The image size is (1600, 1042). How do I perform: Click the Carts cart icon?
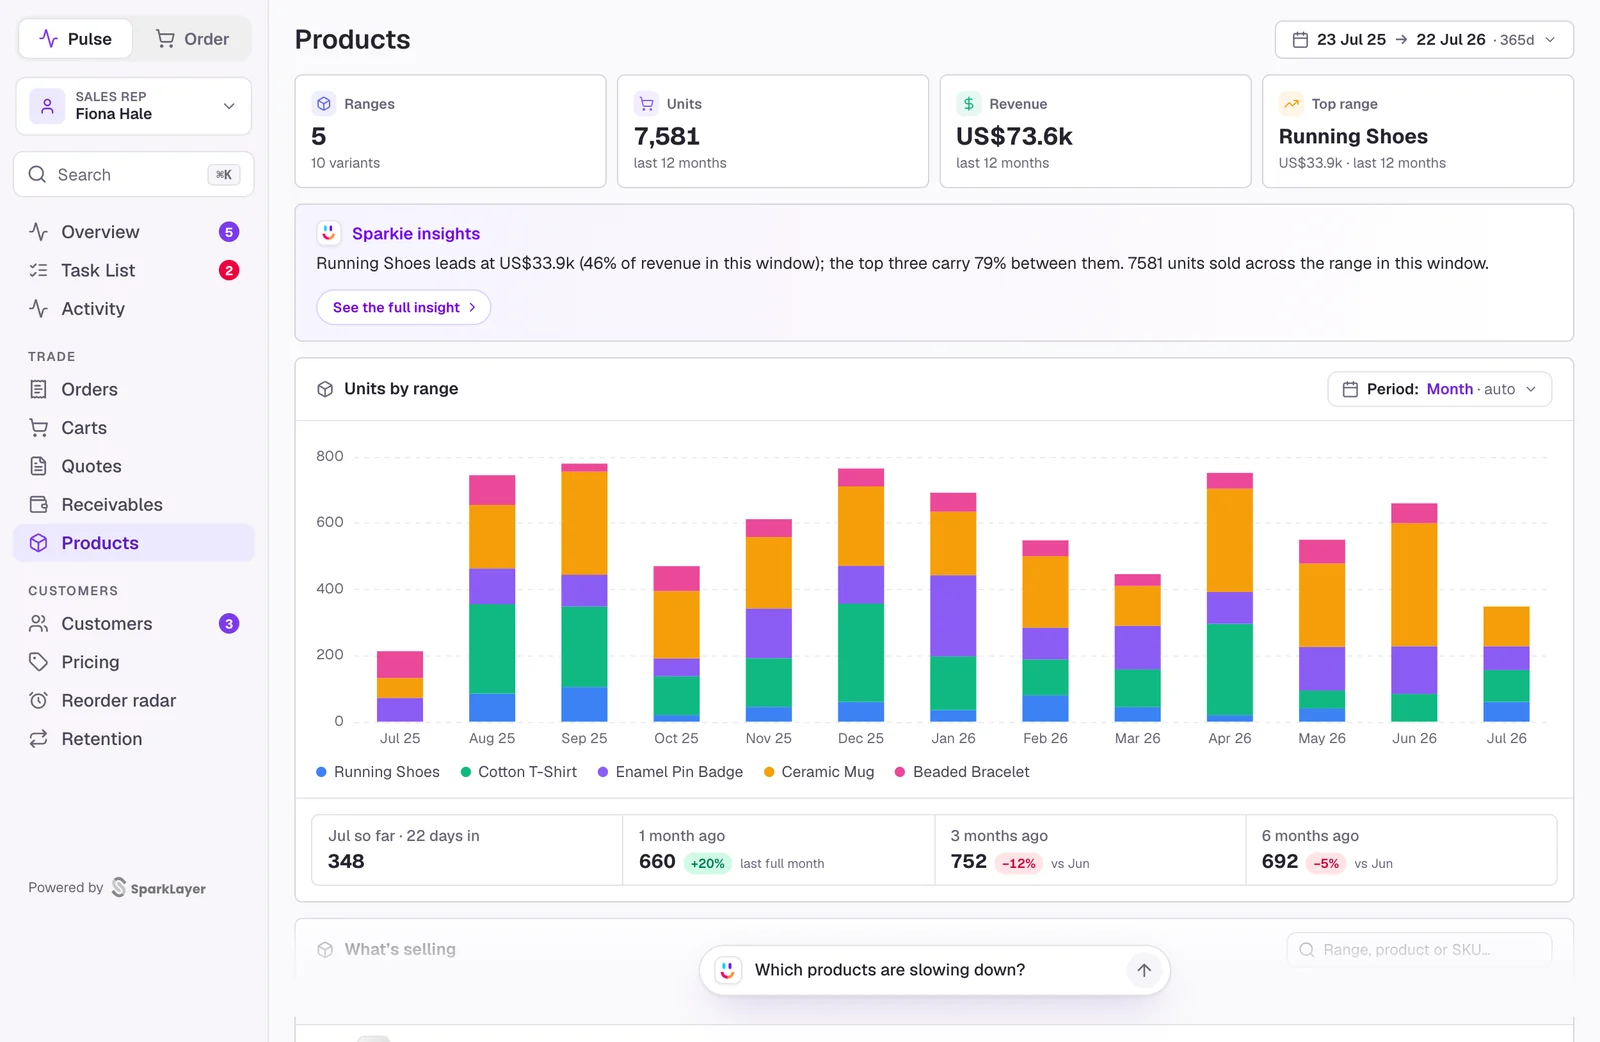(x=39, y=428)
